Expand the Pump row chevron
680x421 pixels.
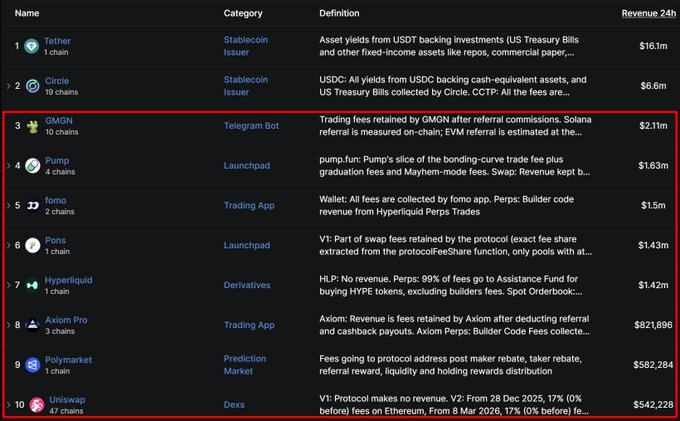click(8, 166)
